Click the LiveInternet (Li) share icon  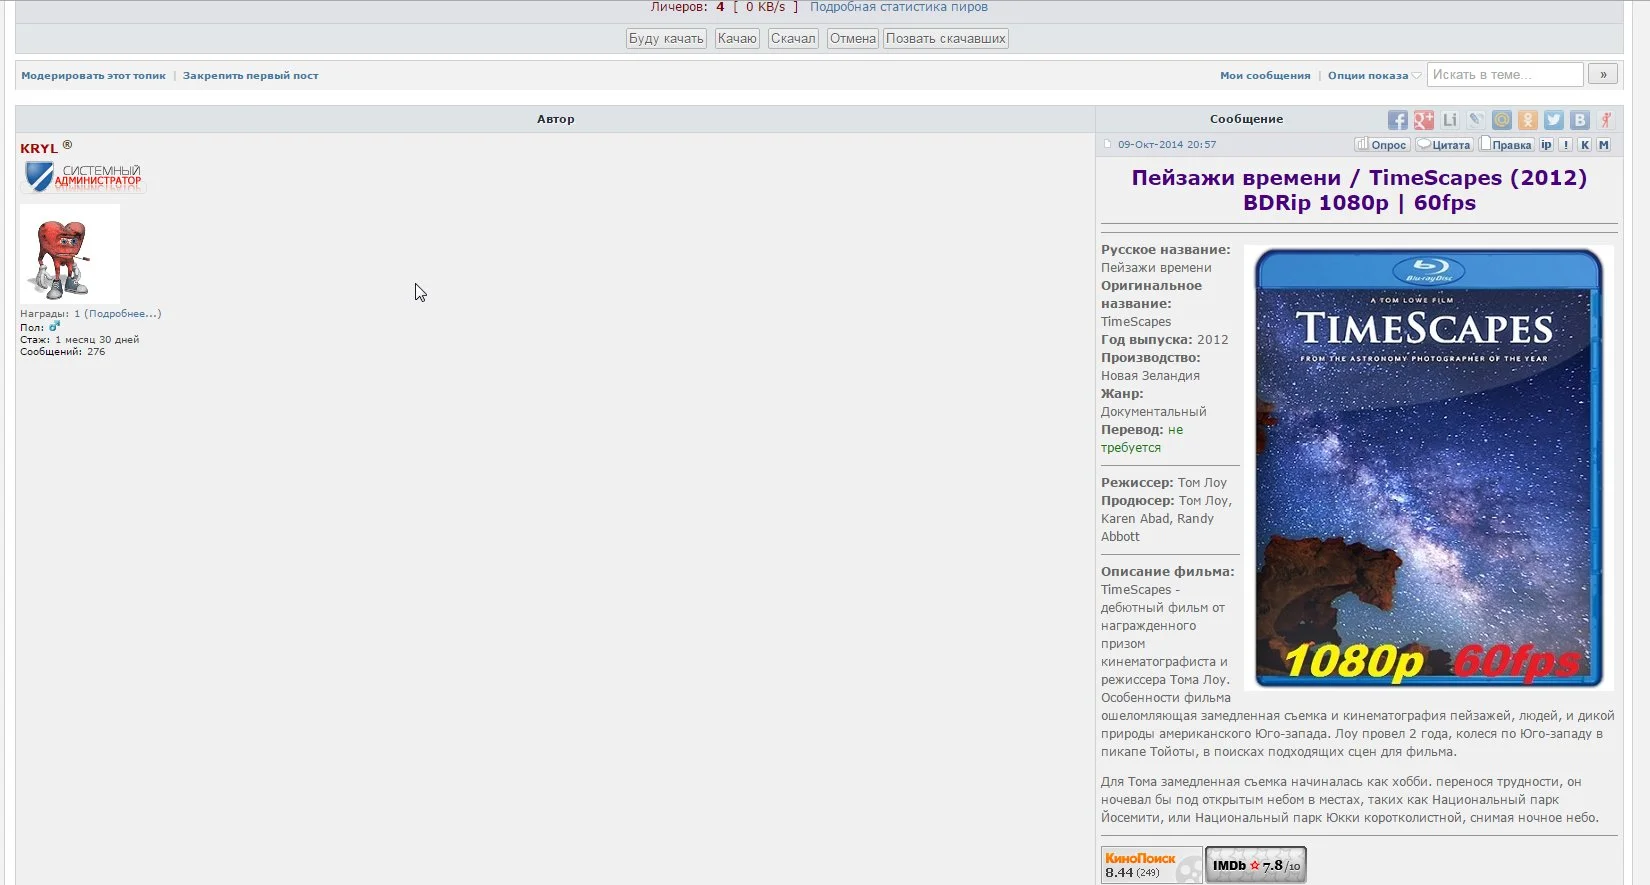coord(1450,120)
